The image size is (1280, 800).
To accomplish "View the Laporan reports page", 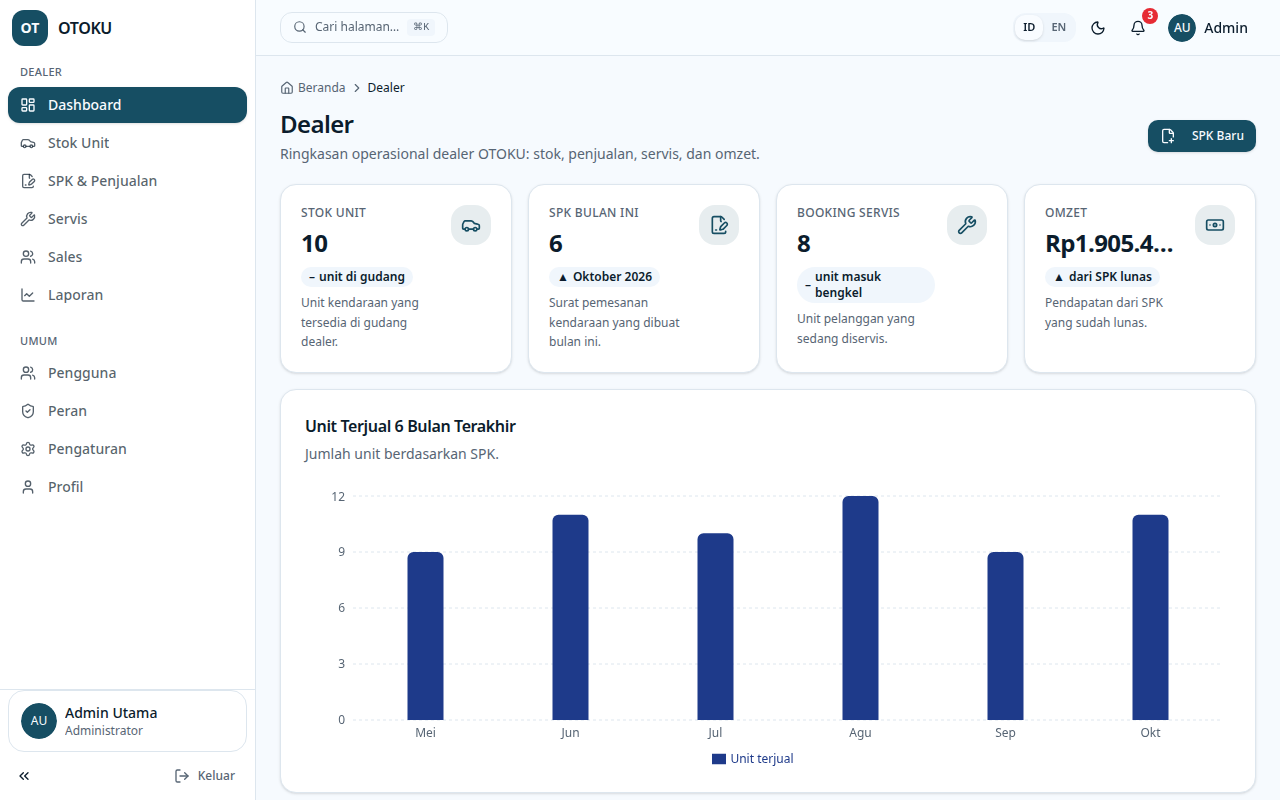I will [127, 295].
